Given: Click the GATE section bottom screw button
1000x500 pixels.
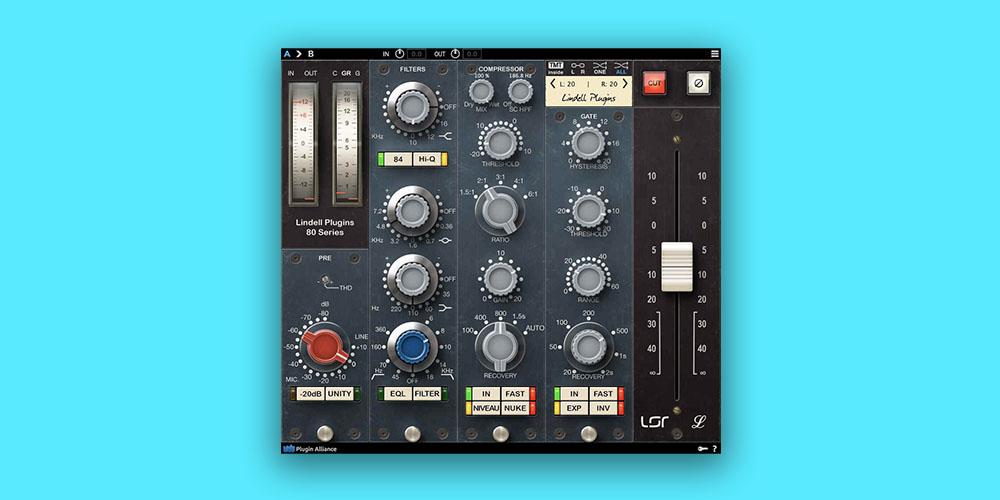Looking at the screenshot, I should tap(588, 434).
